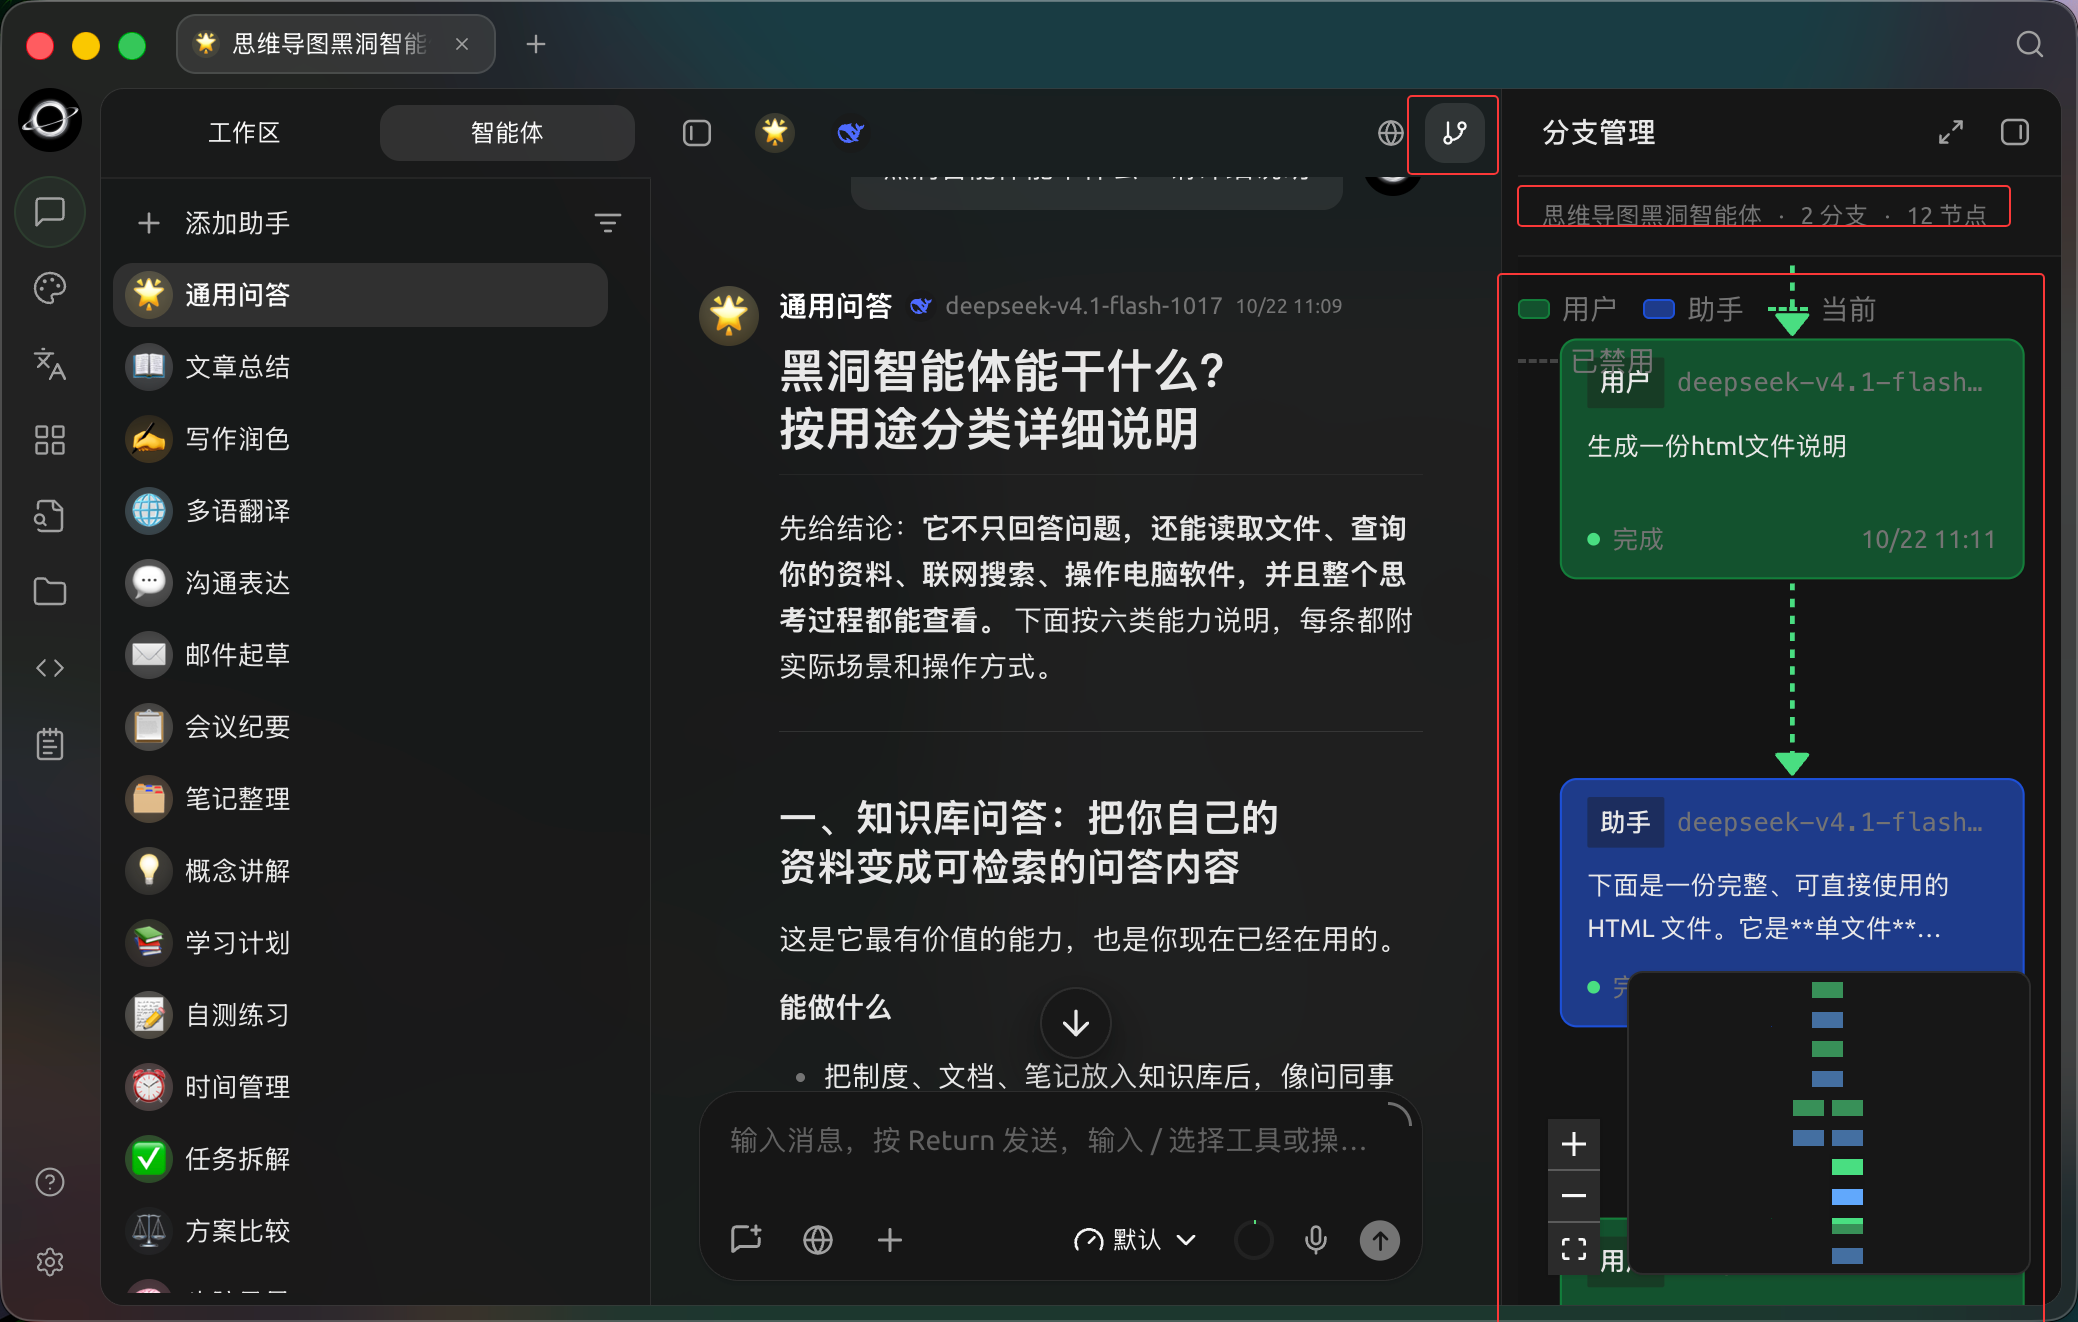Select the 文章总结 assistant
Image resolution: width=2078 pixels, height=1322 pixels.
click(361, 367)
